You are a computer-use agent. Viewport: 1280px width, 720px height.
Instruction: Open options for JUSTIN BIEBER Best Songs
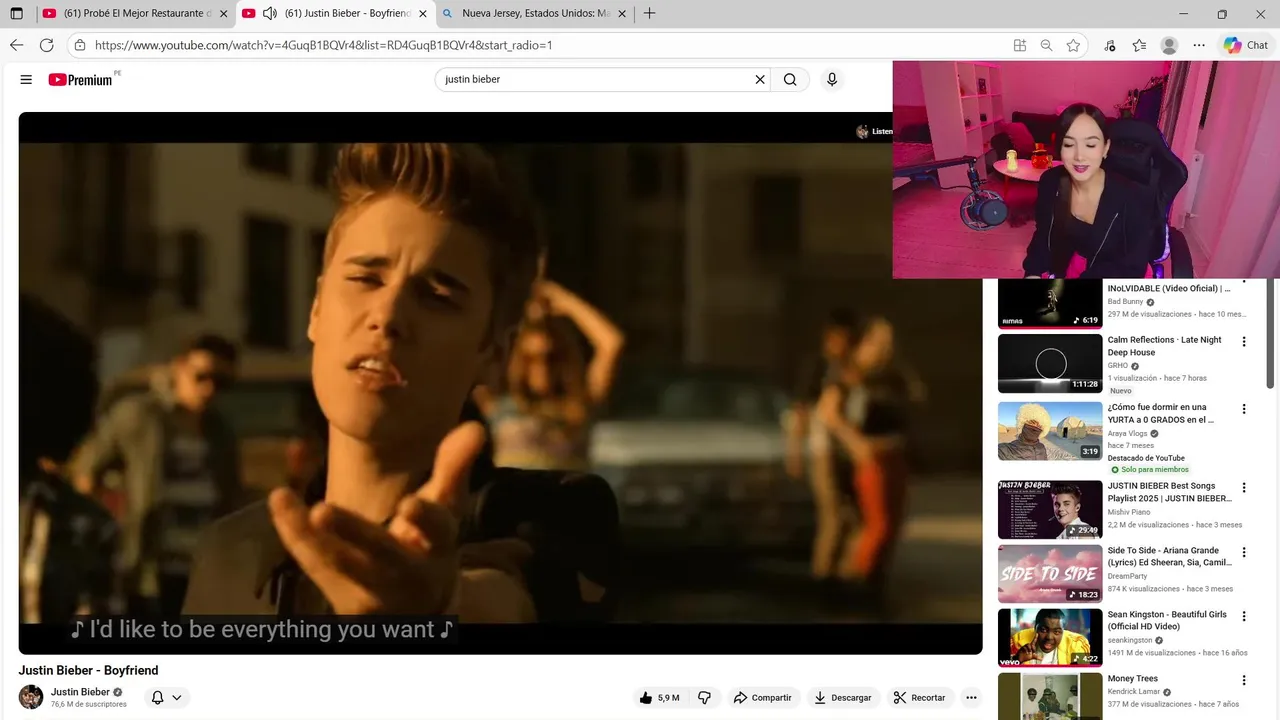point(1244,488)
